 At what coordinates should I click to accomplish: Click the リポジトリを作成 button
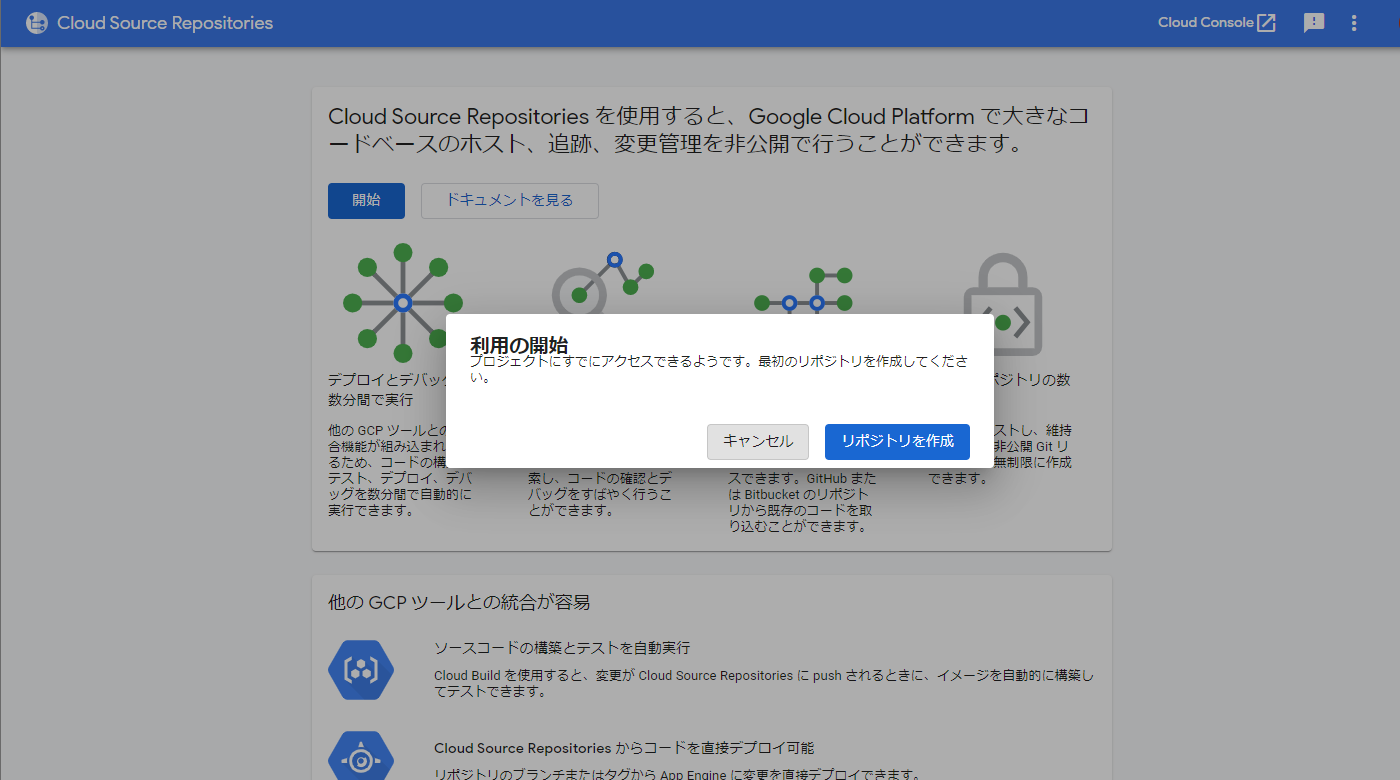897,441
